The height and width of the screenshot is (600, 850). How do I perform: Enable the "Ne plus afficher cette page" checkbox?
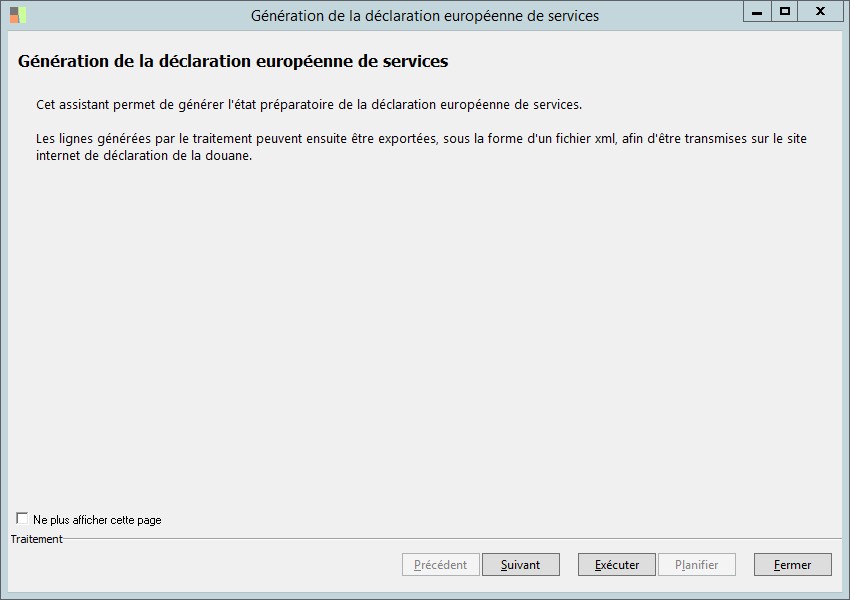click(22, 519)
